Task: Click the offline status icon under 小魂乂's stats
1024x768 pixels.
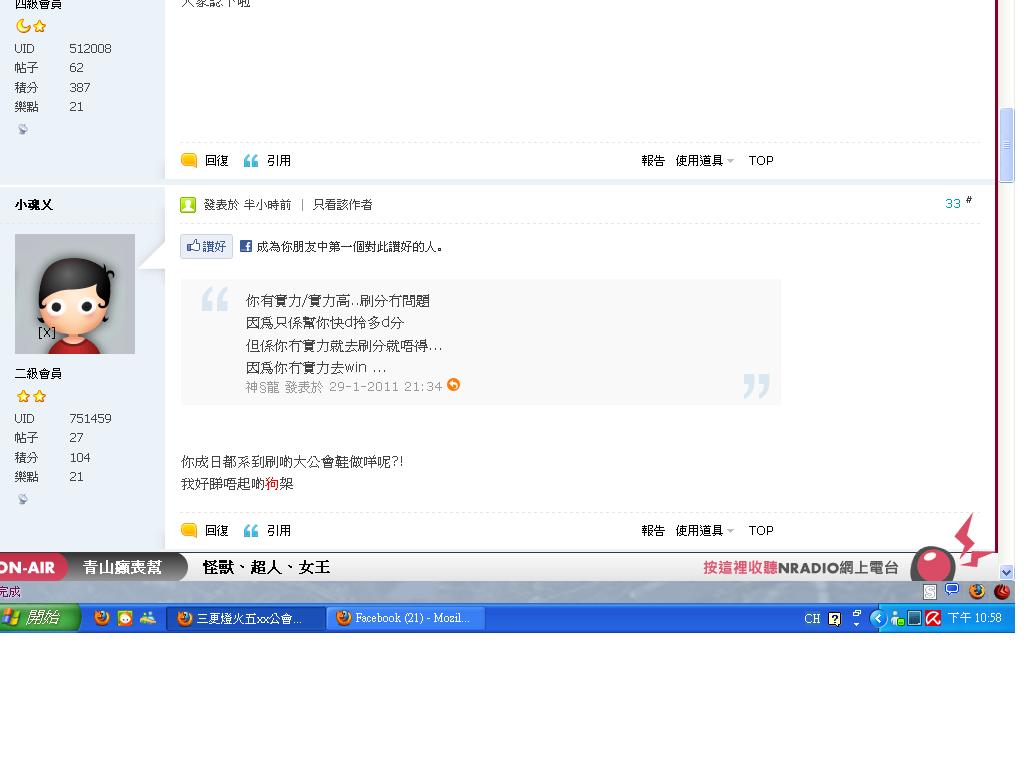Action: coord(23,499)
